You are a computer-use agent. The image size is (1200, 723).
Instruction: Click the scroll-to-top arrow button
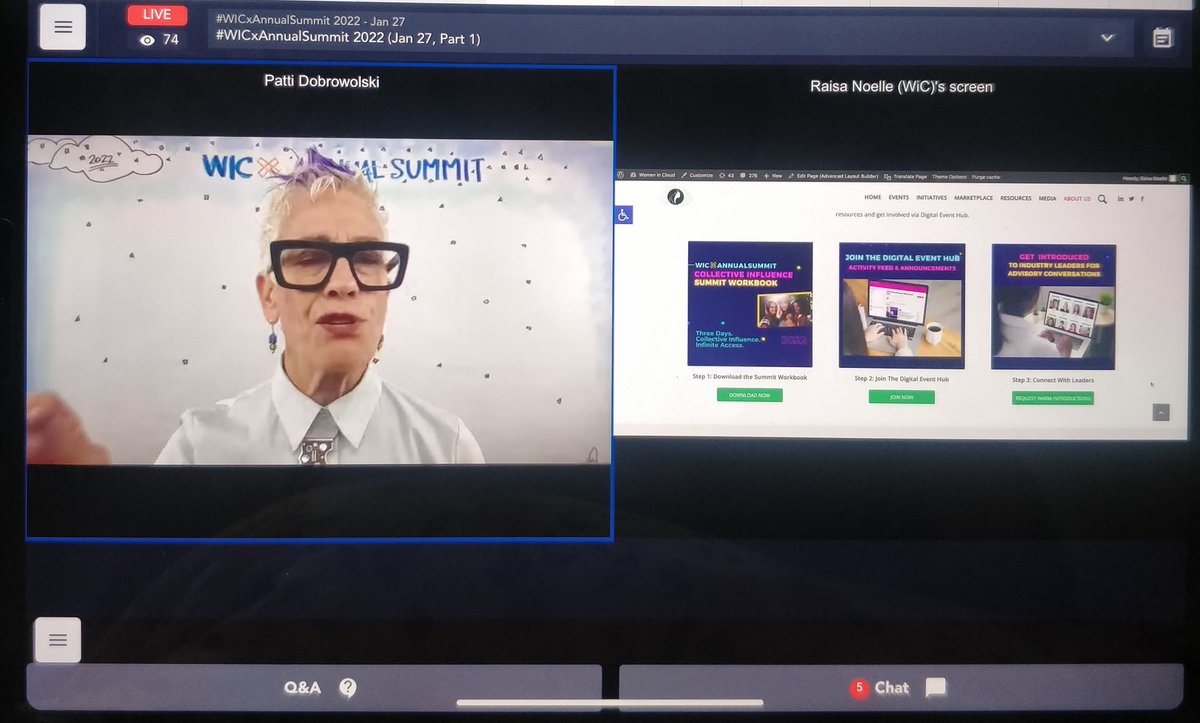pos(1161,412)
